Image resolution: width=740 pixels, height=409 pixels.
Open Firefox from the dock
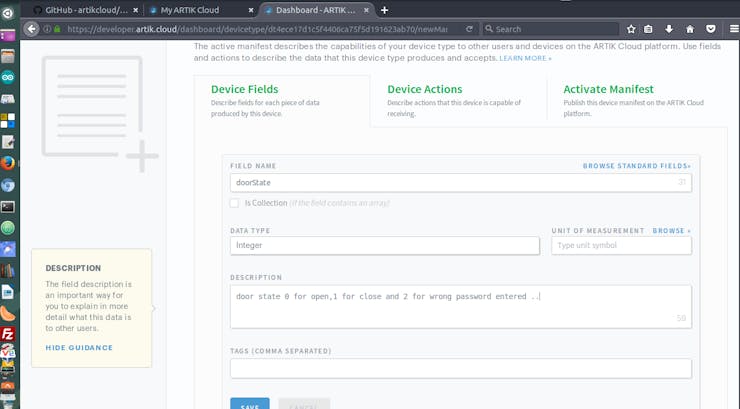[8, 163]
